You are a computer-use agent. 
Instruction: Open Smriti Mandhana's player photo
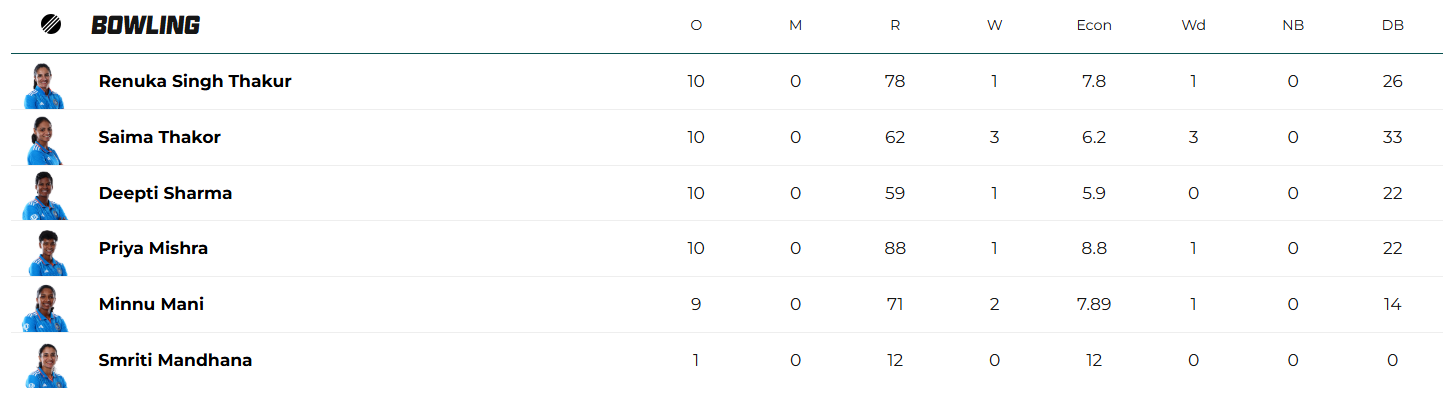coord(45,363)
